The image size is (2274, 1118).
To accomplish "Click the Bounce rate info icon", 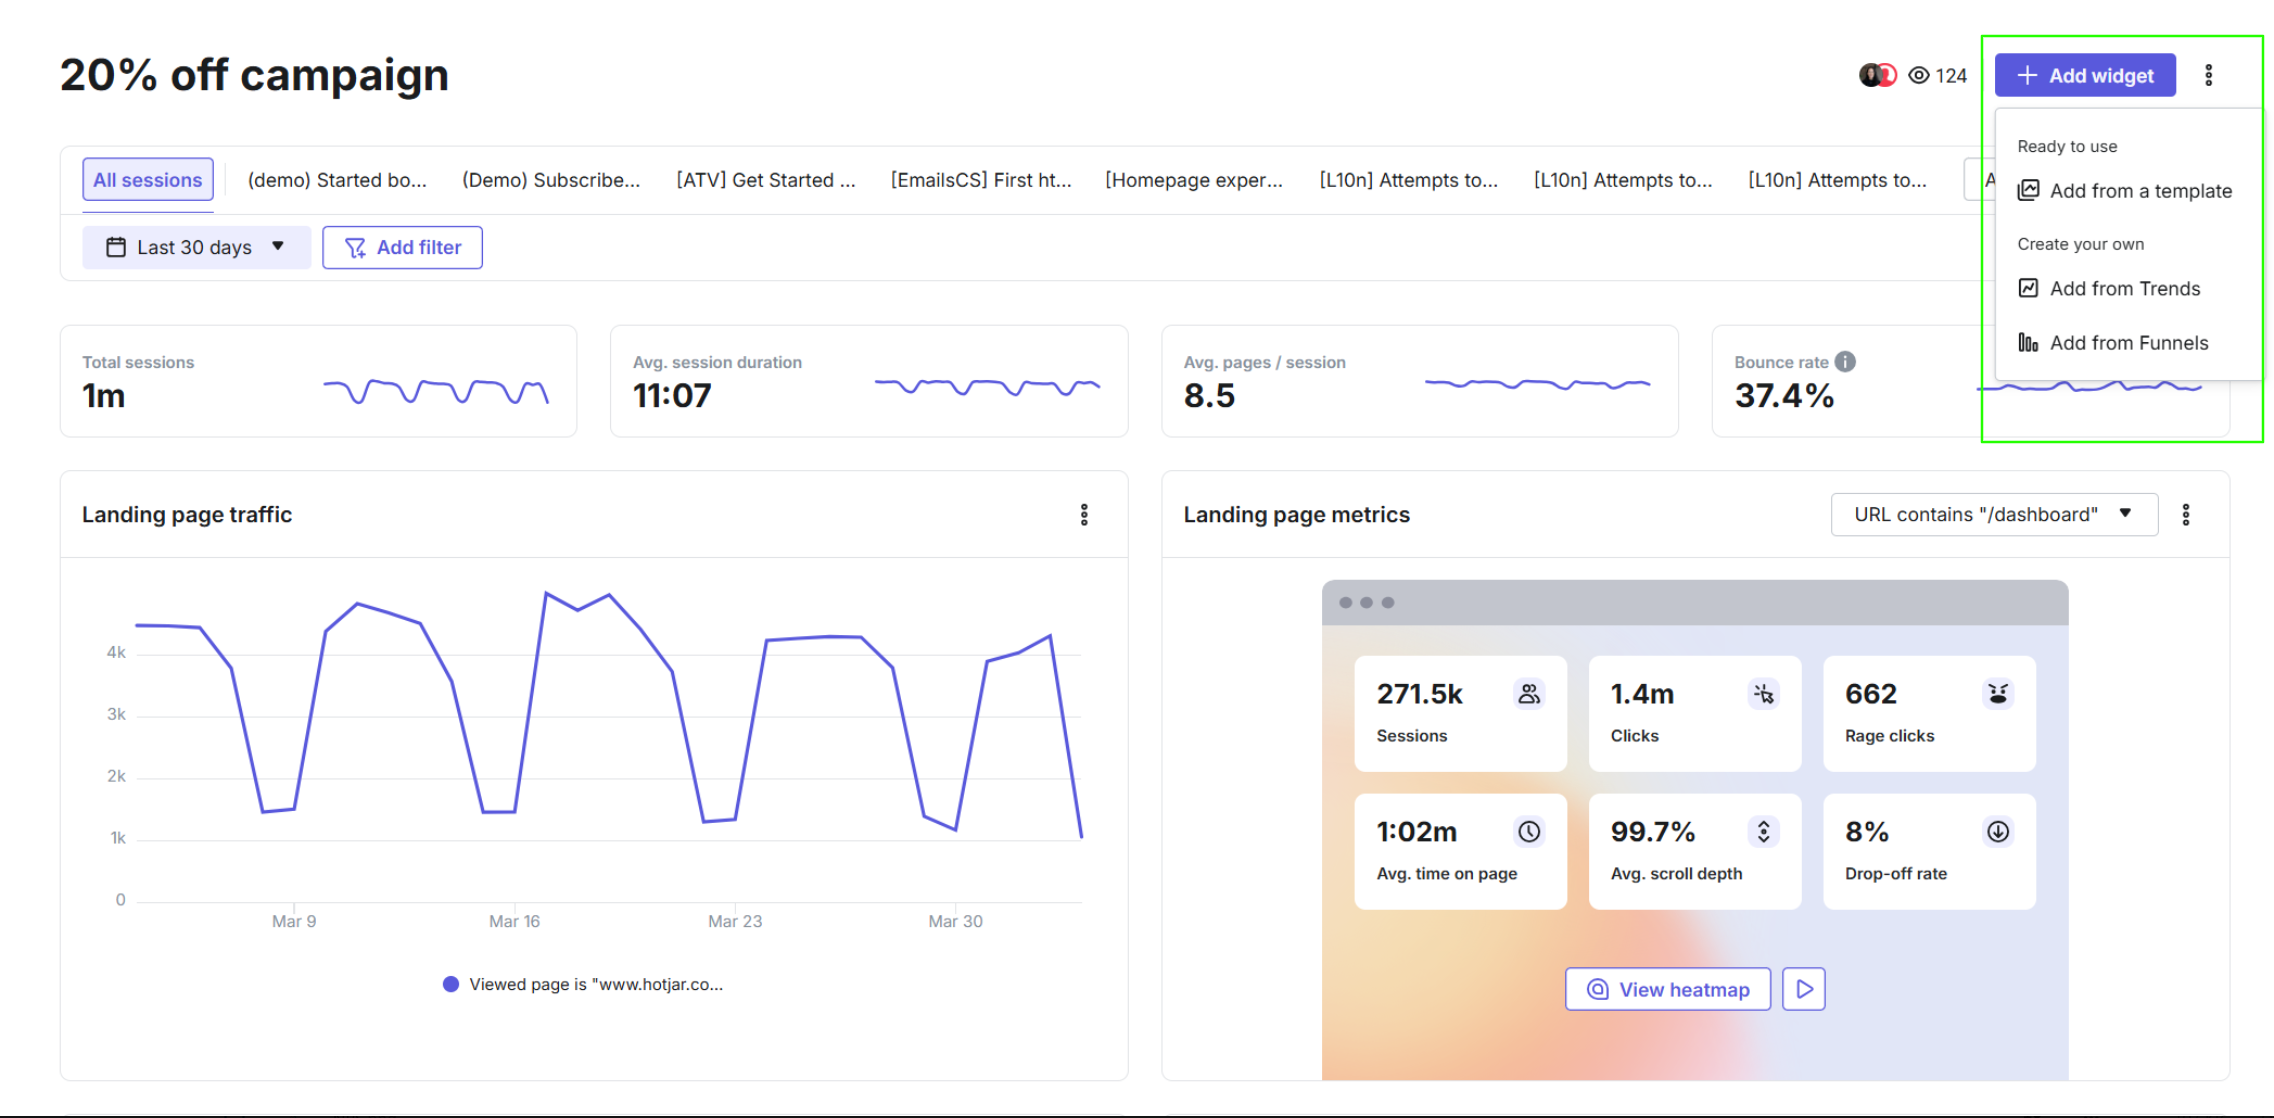I will 1845,362.
